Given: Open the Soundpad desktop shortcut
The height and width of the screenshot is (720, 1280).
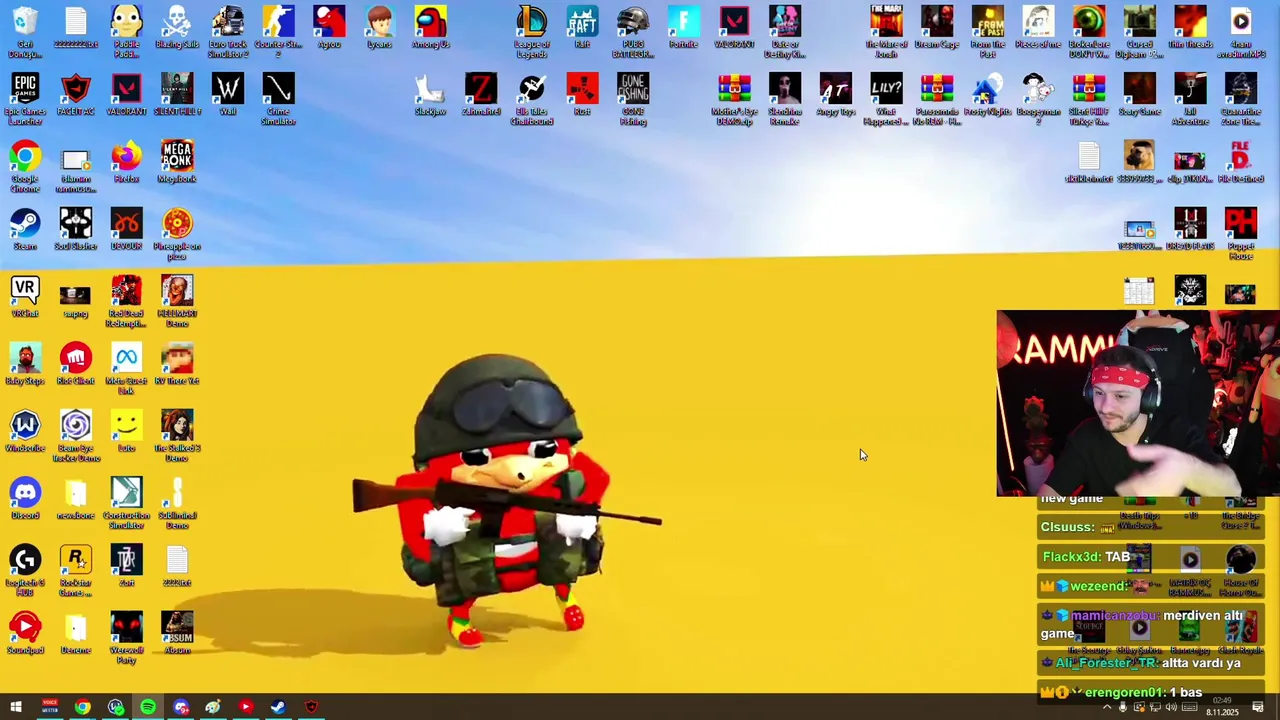Looking at the screenshot, I should (x=25, y=633).
